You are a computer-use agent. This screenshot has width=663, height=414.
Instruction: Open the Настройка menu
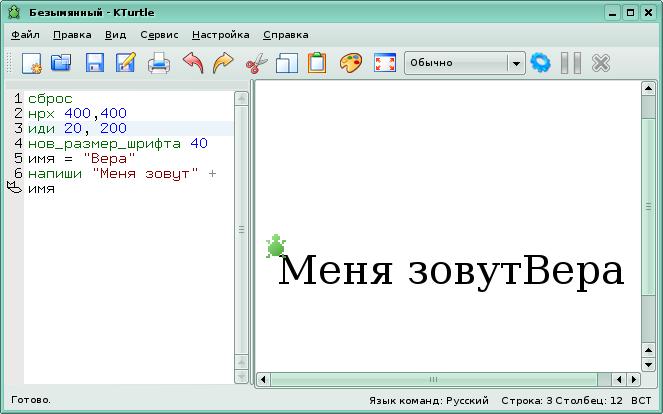(220, 34)
